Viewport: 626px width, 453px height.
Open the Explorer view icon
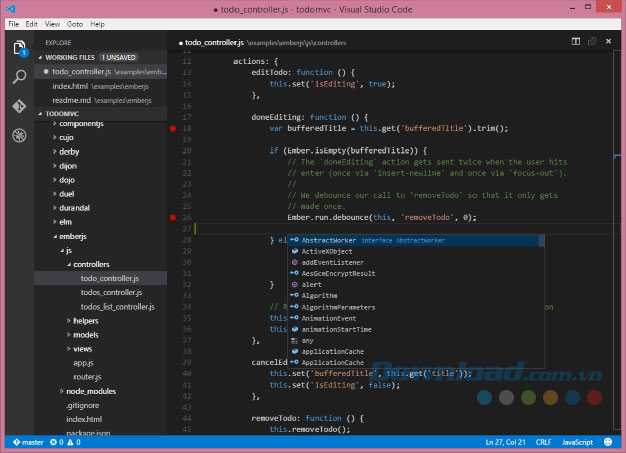[x=19, y=47]
